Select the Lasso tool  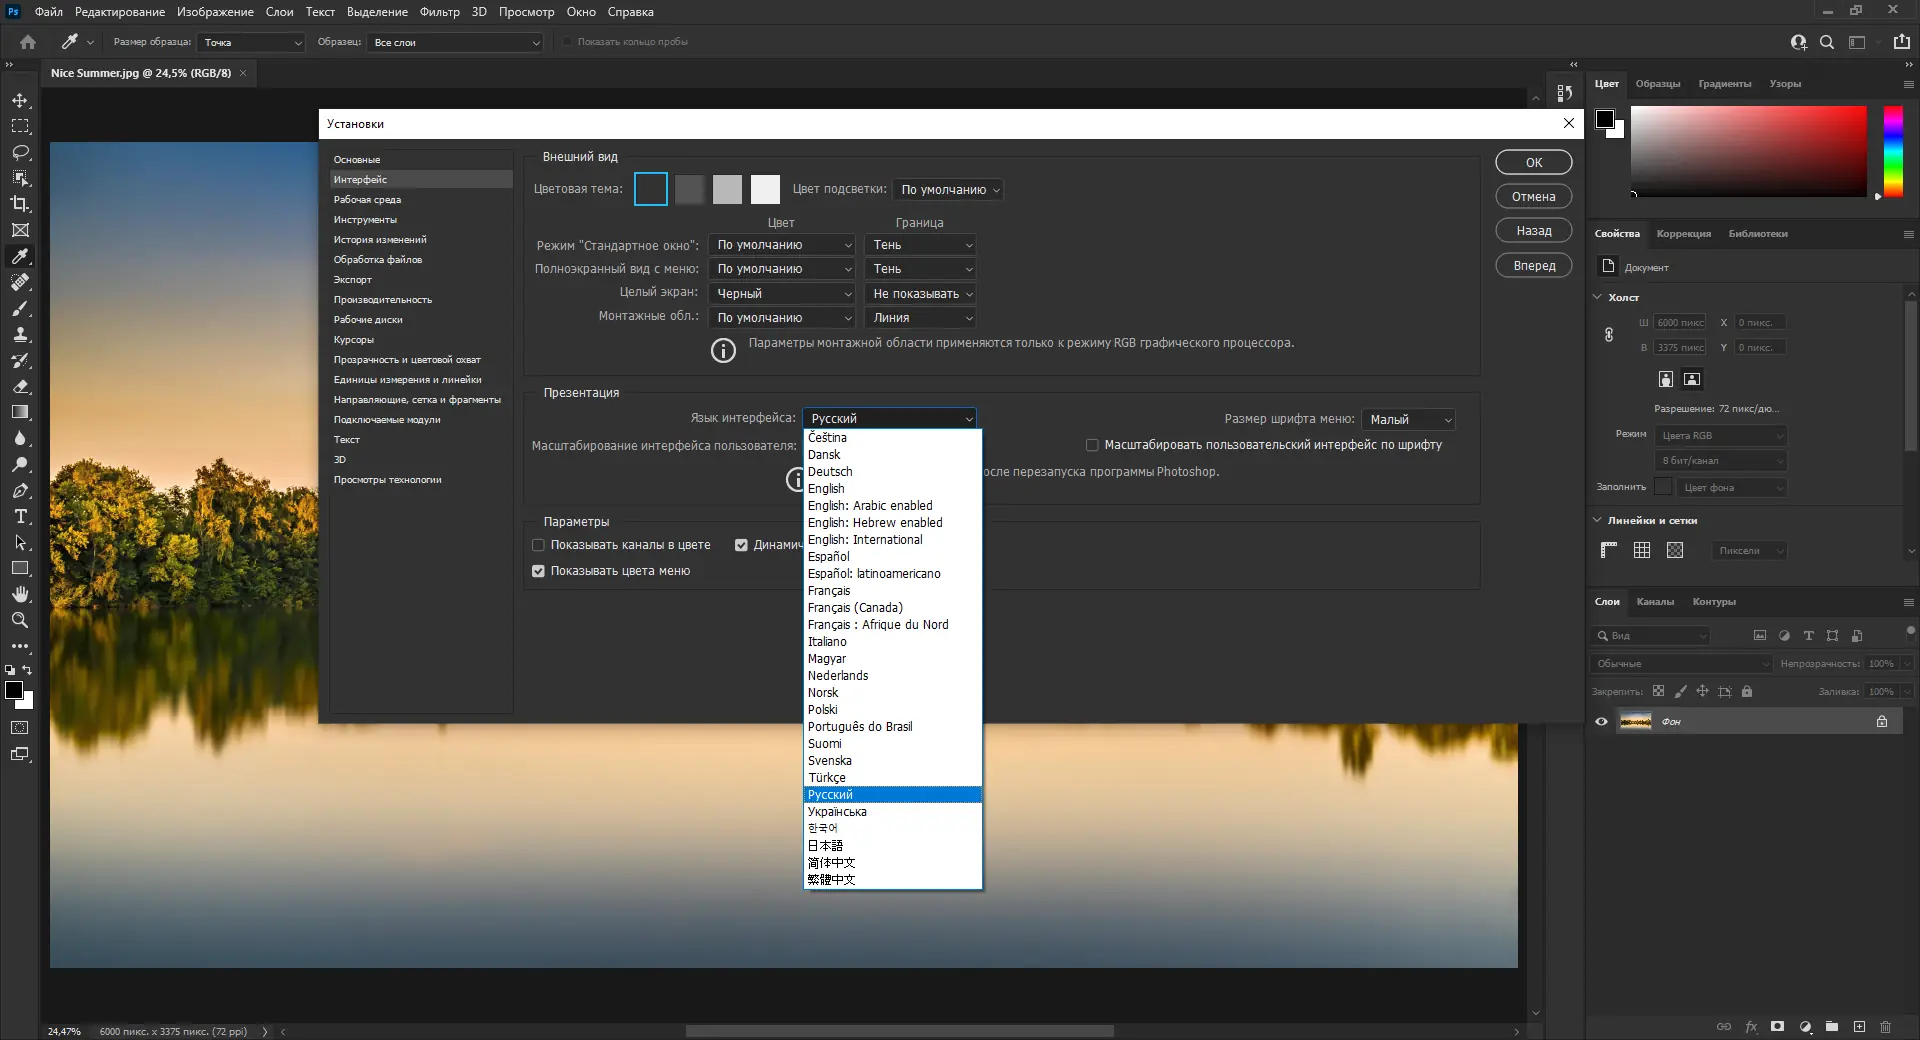tap(20, 152)
